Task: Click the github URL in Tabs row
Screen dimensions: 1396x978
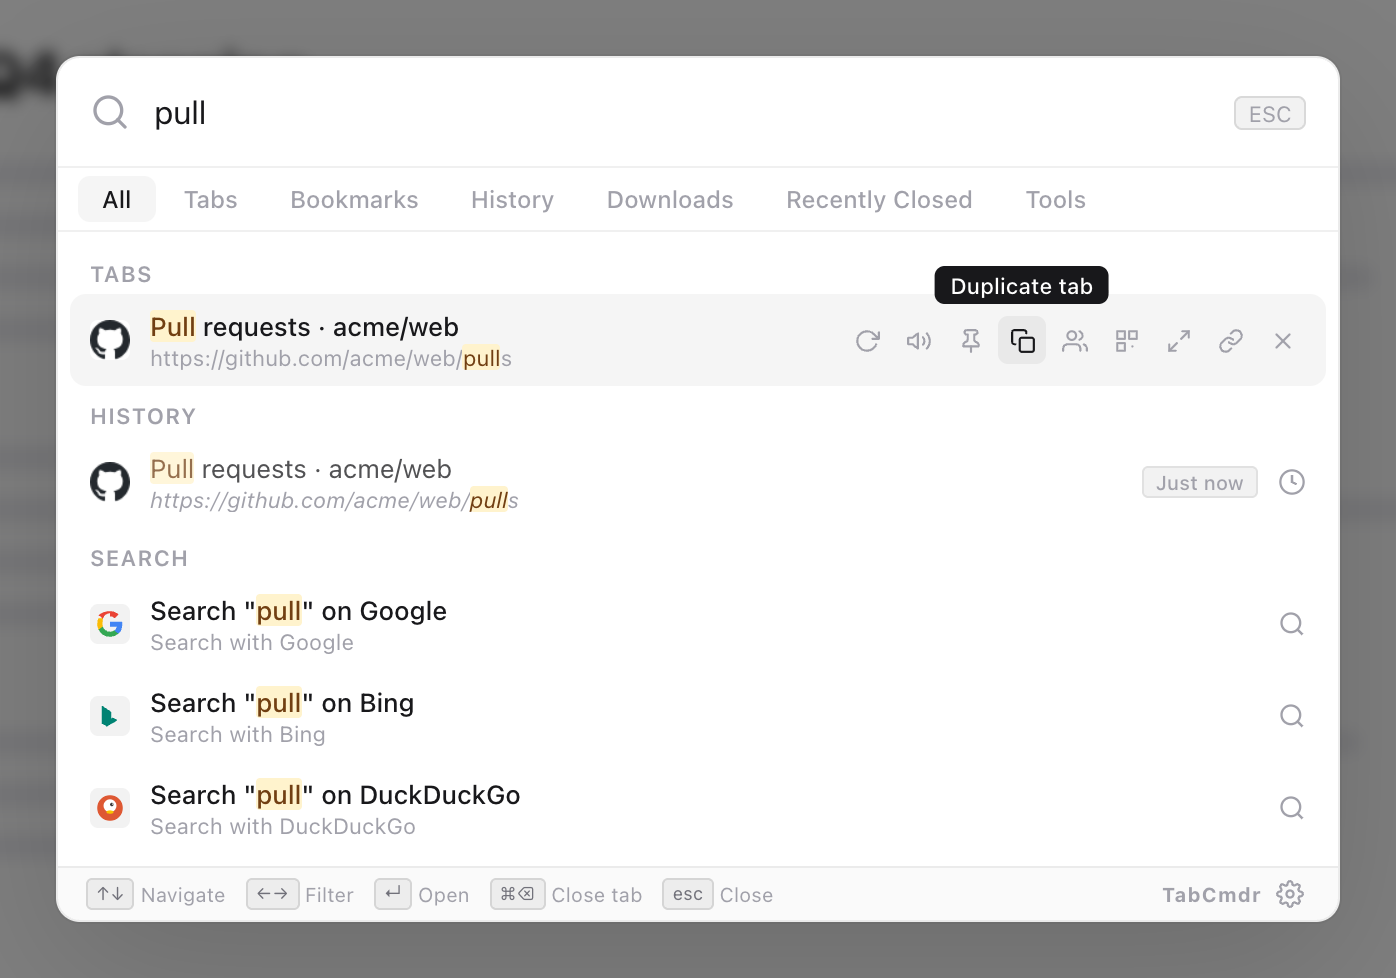Action: click(x=331, y=358)
